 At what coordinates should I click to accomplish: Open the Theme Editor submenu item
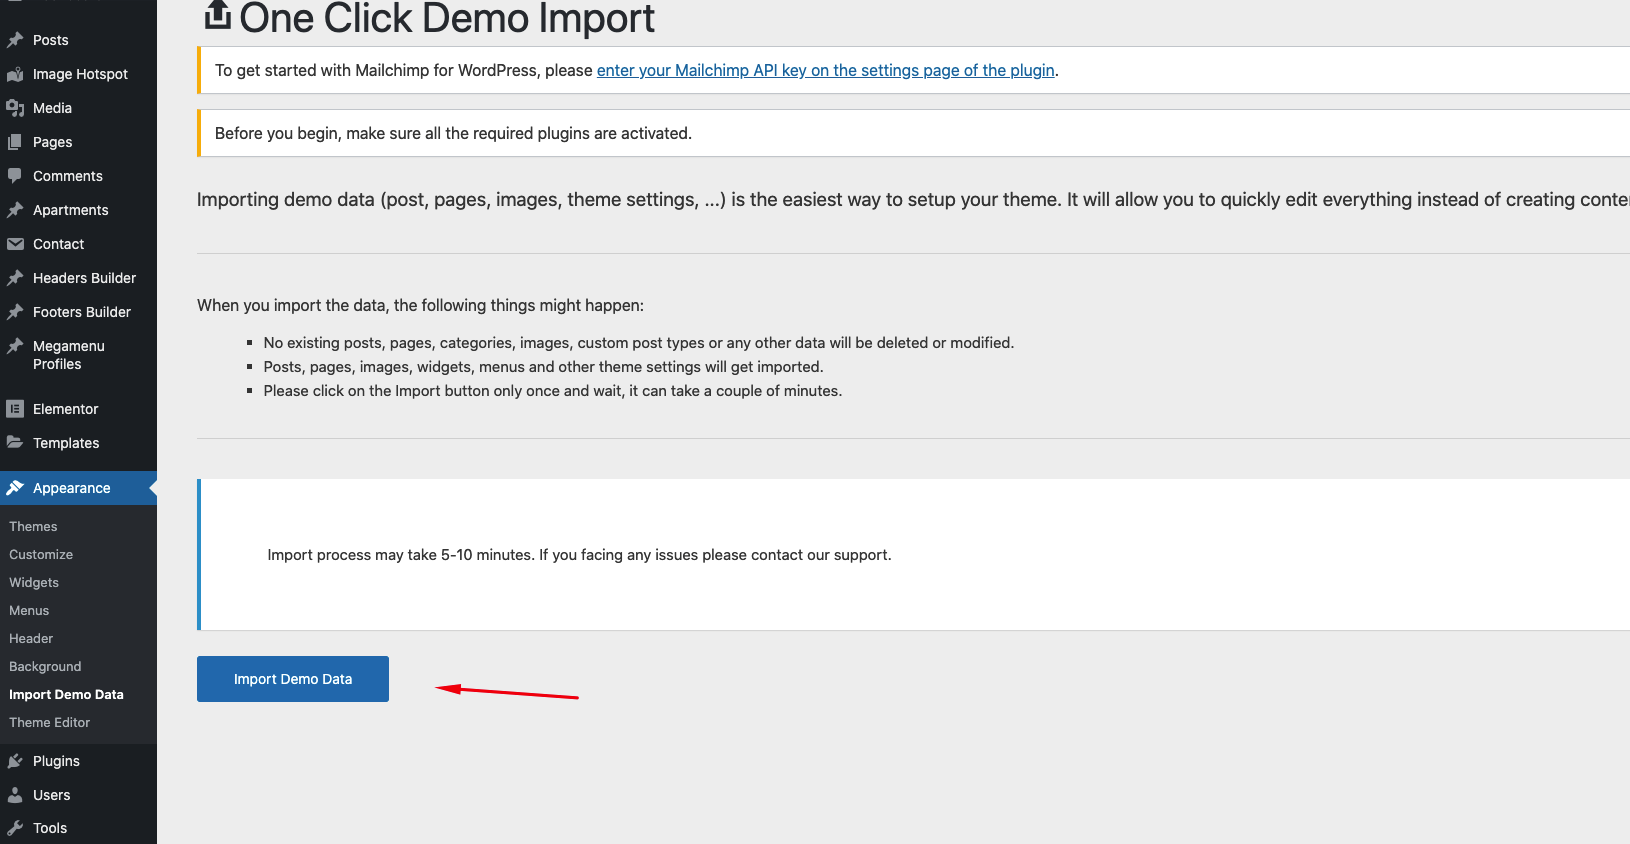(49, 722)
